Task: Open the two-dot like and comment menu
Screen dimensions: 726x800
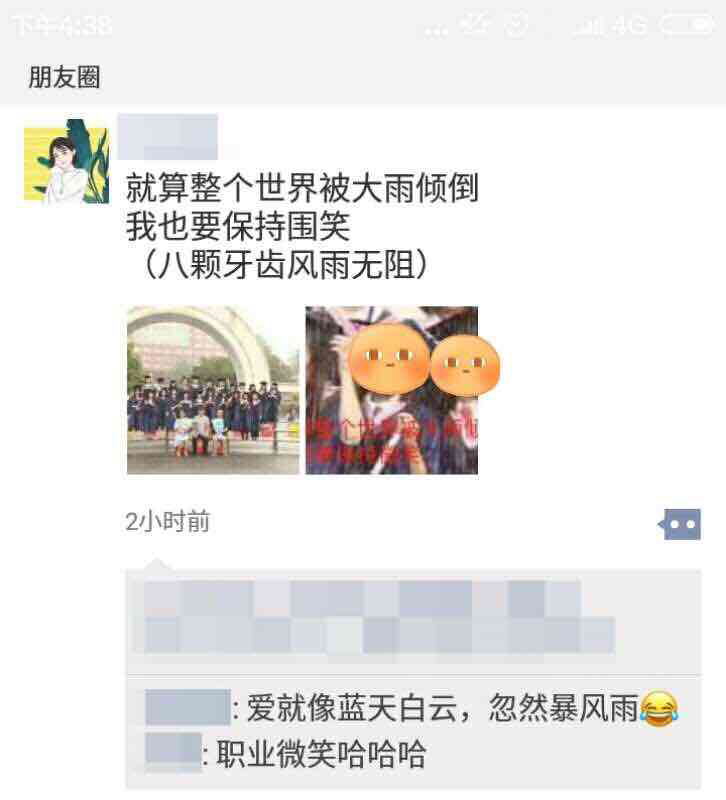Action: click(680, 524)
